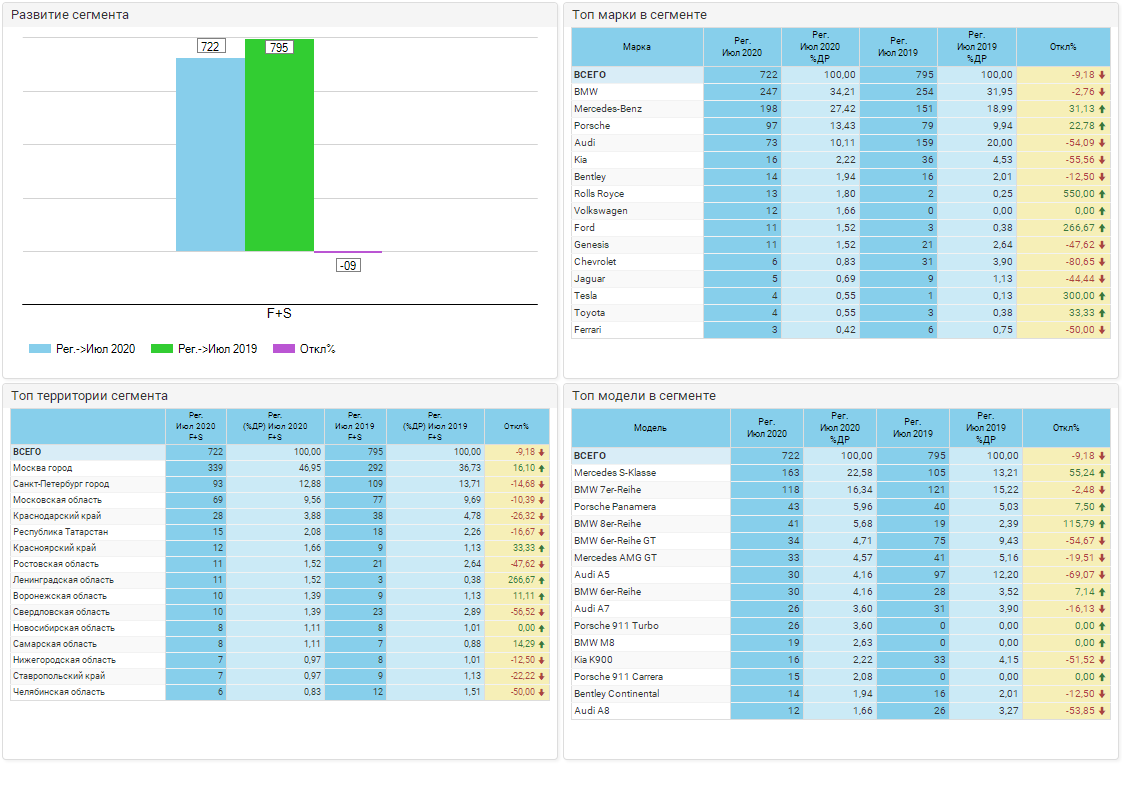The image size is (1122, 793).
Task: Select Республика Татарстан territory row
Action: coord(280,532)
